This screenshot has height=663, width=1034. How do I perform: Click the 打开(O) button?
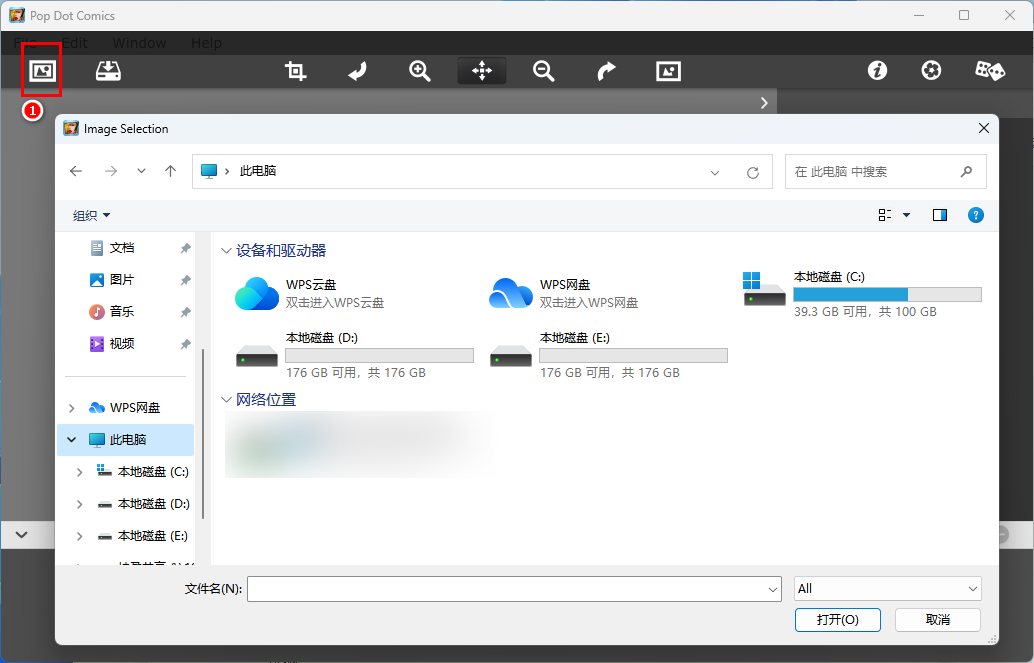click(x=837, y=620)
